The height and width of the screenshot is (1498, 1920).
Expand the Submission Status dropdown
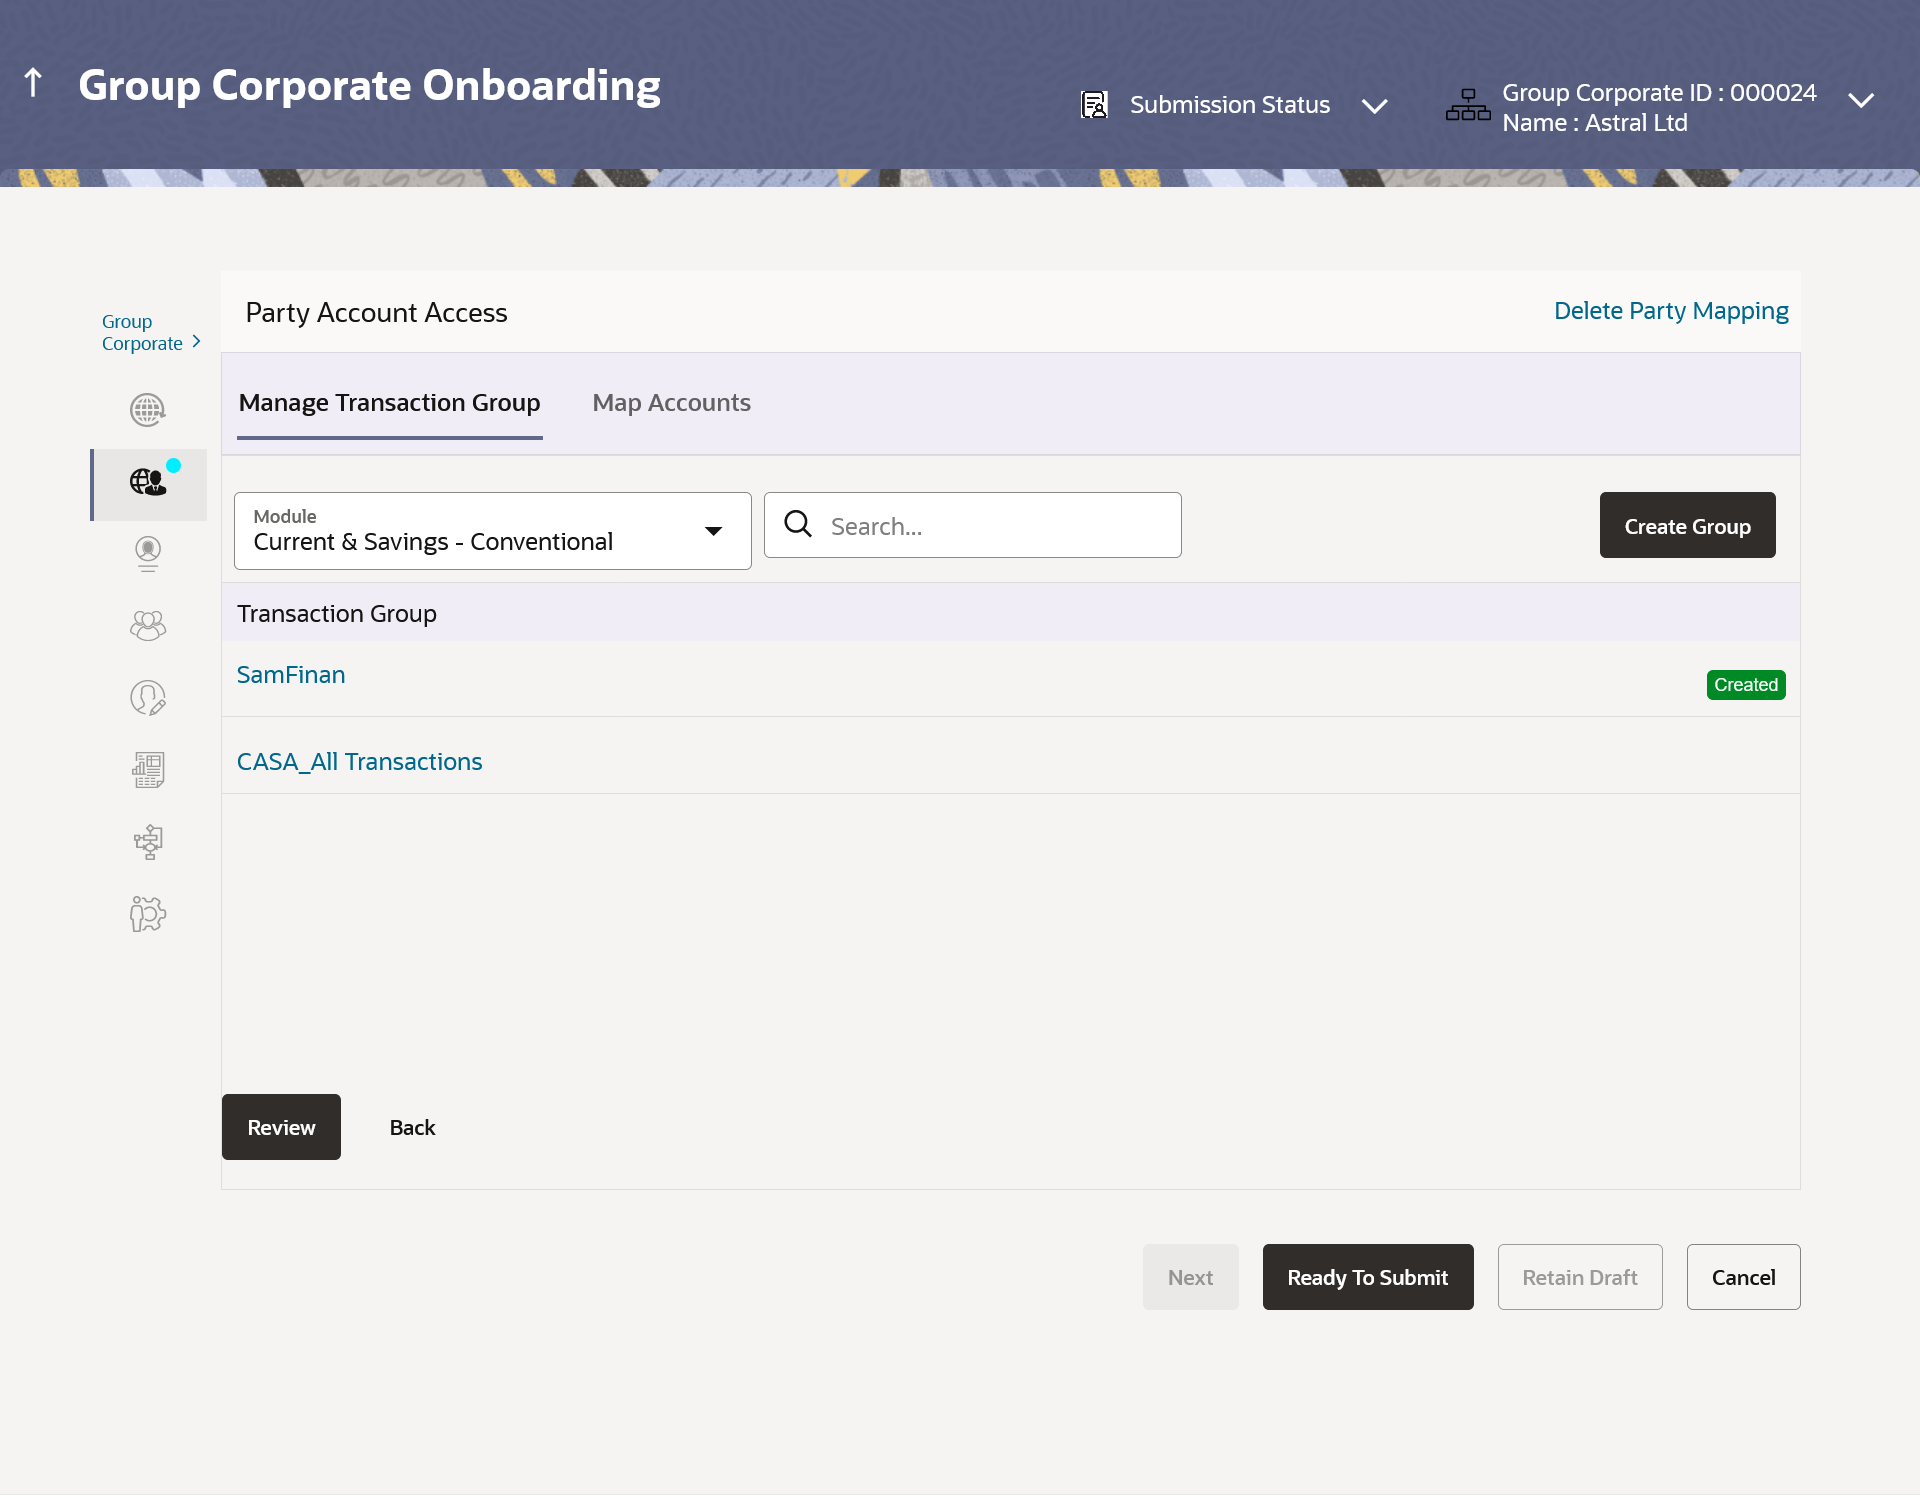[1375, 106]
